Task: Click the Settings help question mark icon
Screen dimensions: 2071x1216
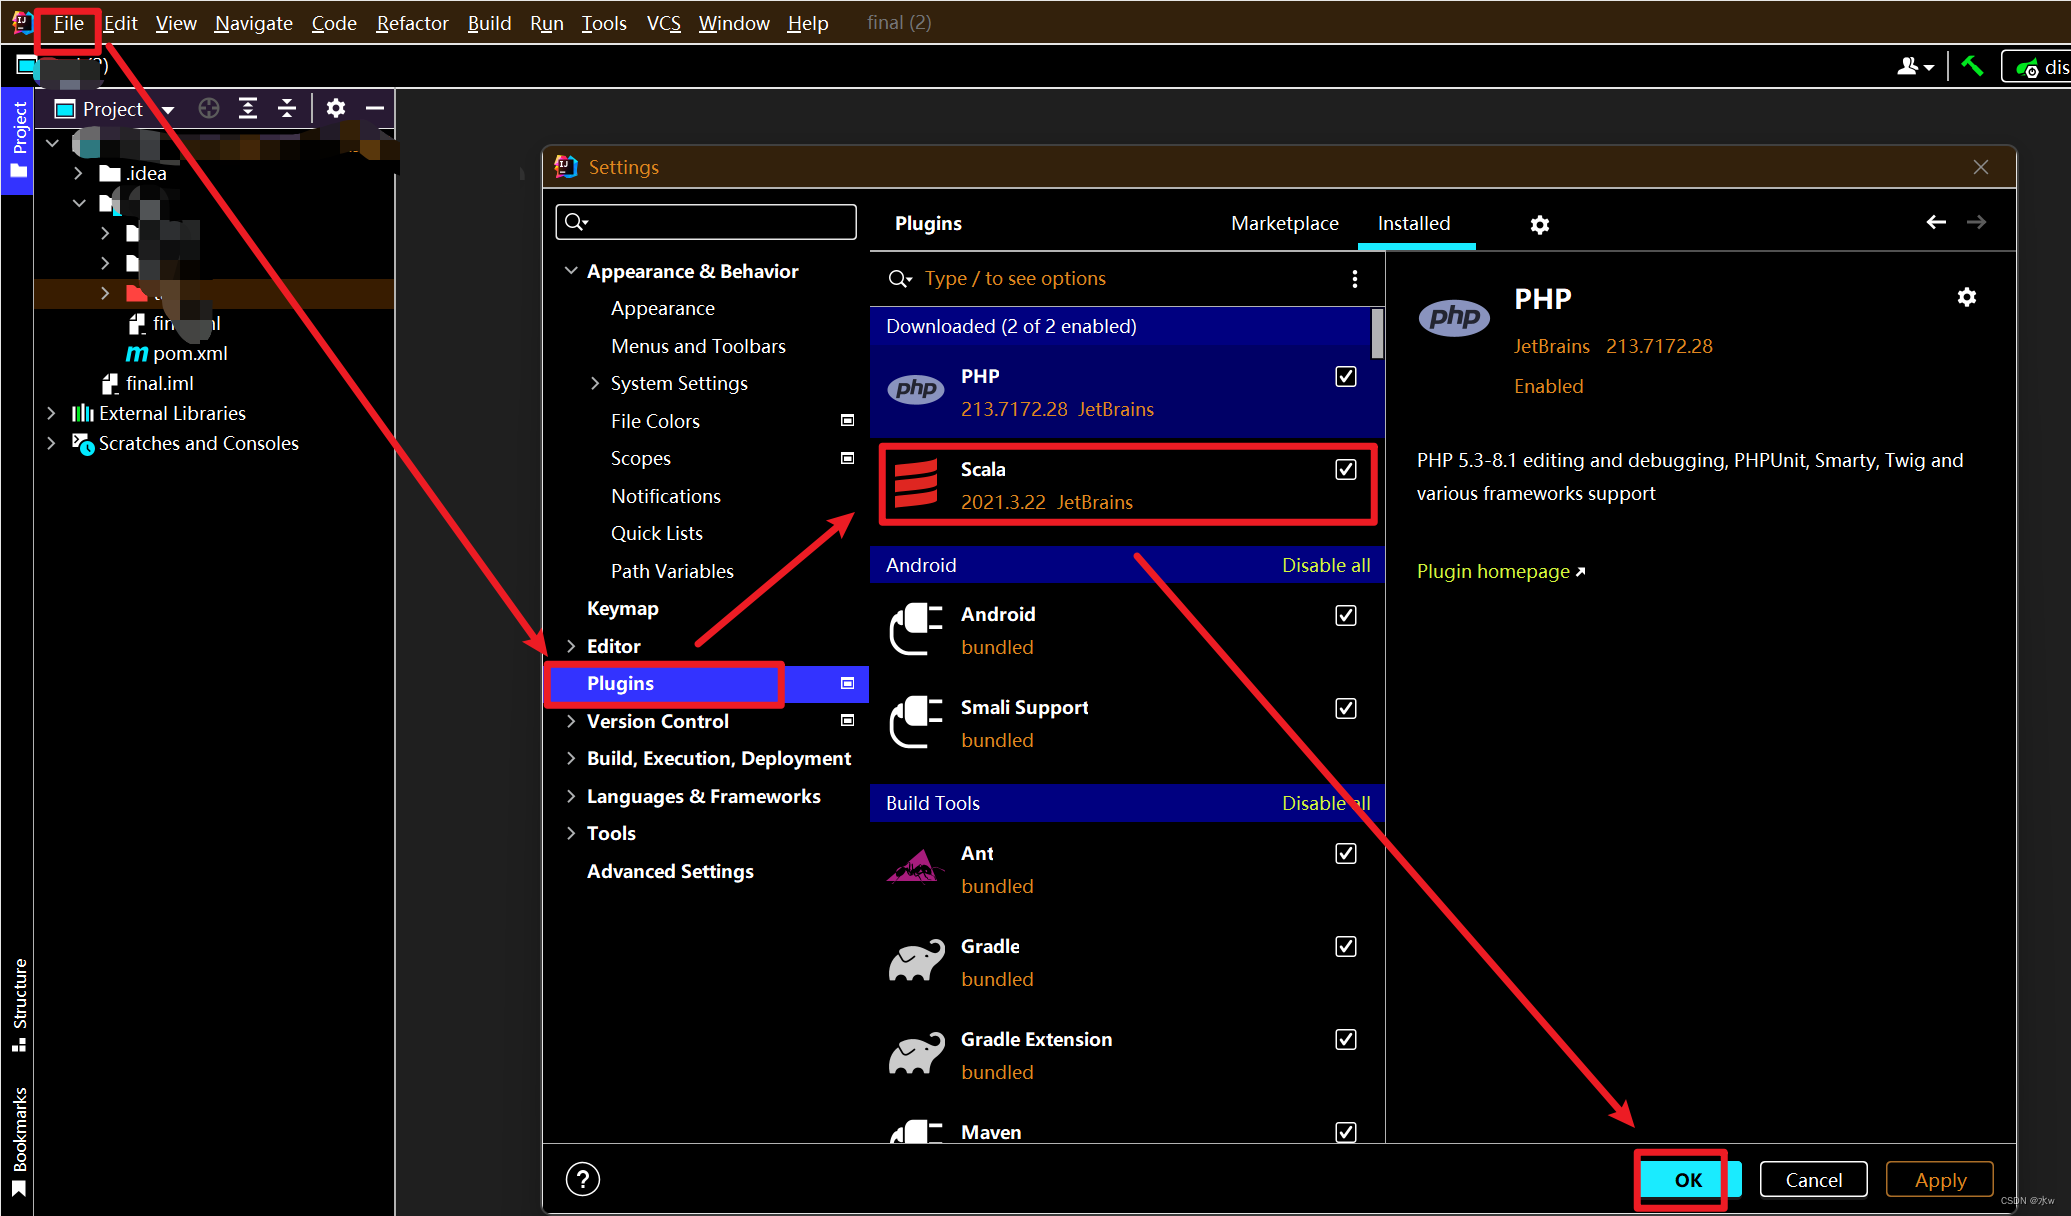Action: [x=583, y=1179]
